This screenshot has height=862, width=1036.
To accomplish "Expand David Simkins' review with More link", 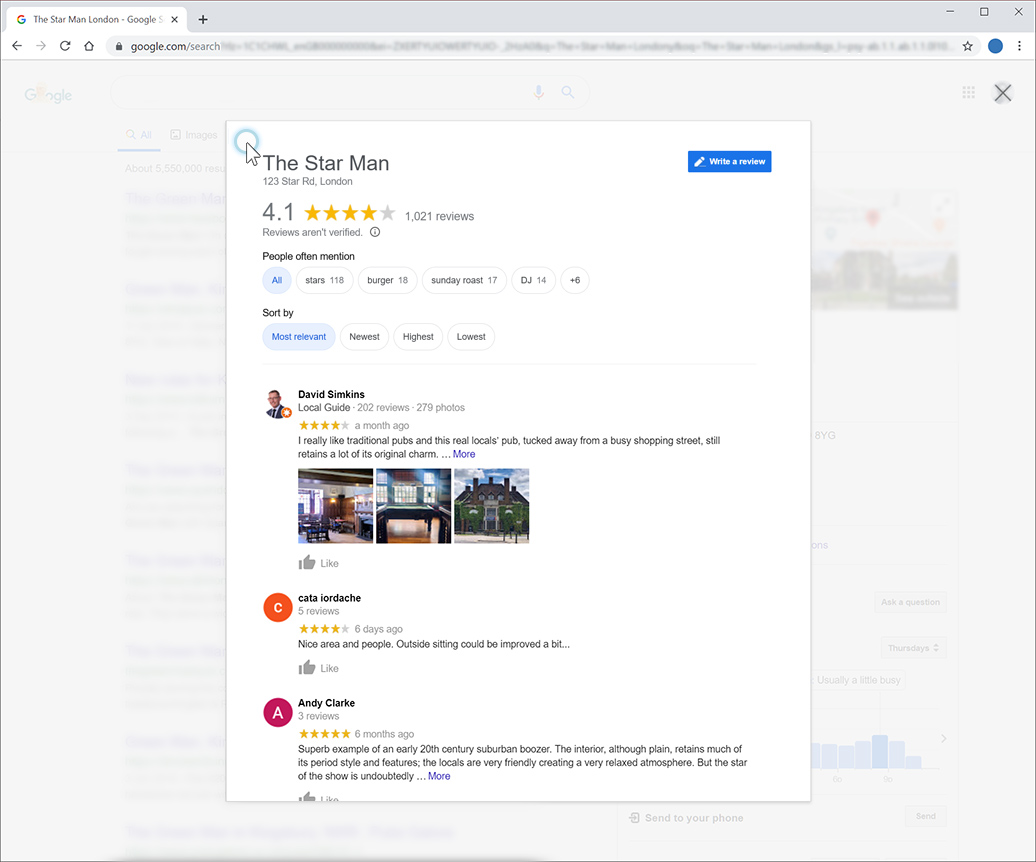I will click(464, 454).
